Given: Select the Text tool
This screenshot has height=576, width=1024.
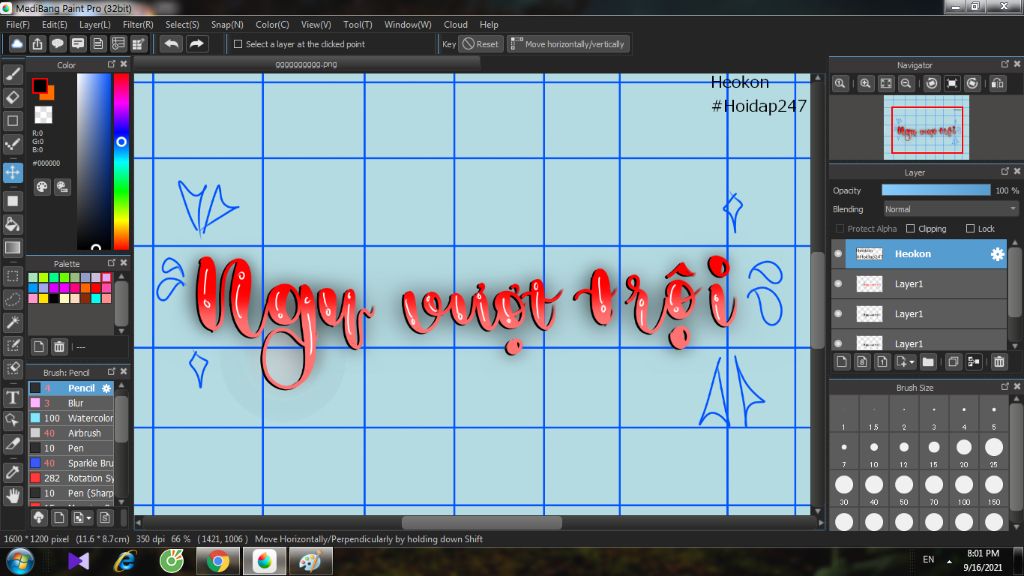Looking at the screenshot, I should tap(12, 397).
